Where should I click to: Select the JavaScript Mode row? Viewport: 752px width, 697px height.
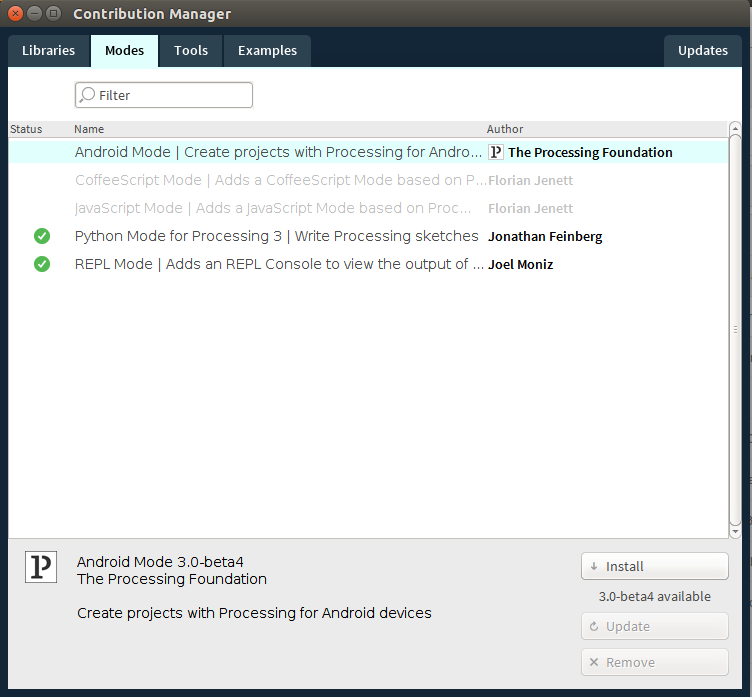click(368, 208)
